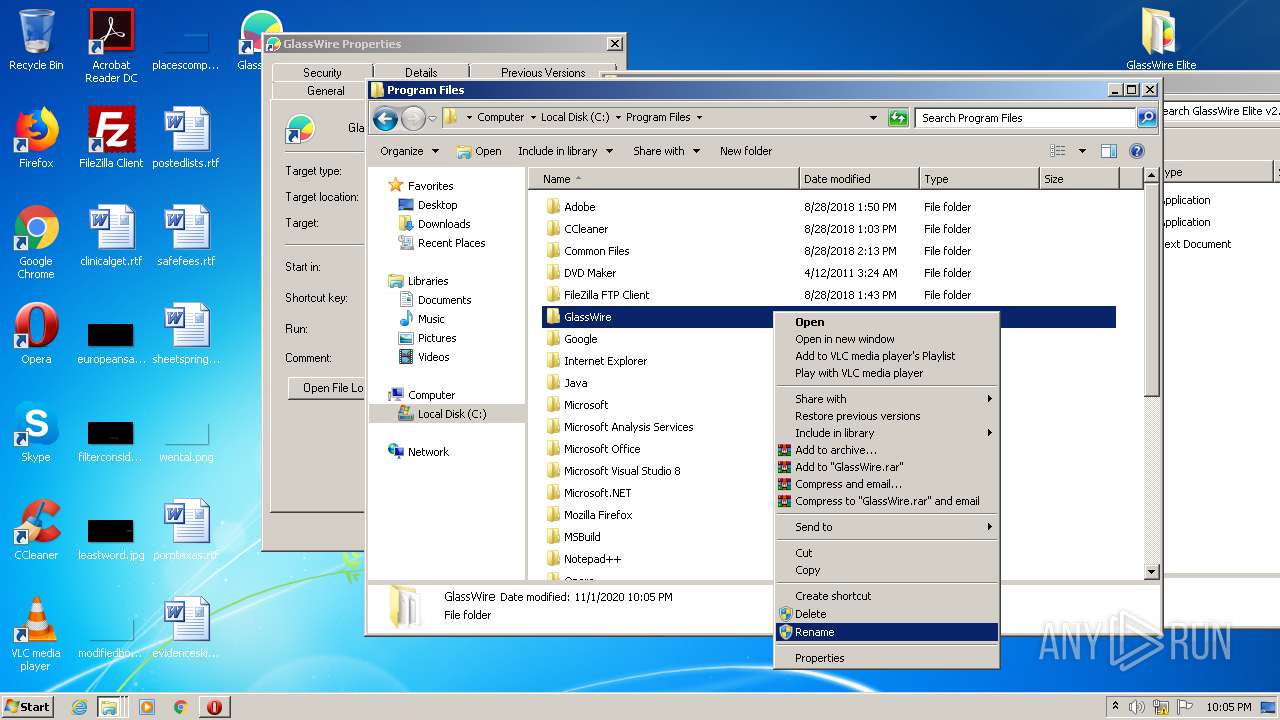Image resolution: width=1280 pixels, height=720 pixels.
Task: Open the view options dropdown arrow
Action: 1082,151
